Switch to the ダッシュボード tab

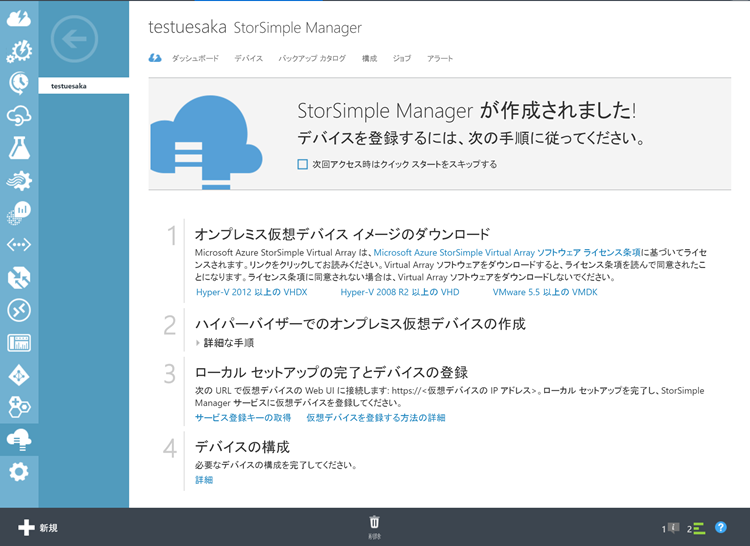pyautogui.click(x=195, y=58)
